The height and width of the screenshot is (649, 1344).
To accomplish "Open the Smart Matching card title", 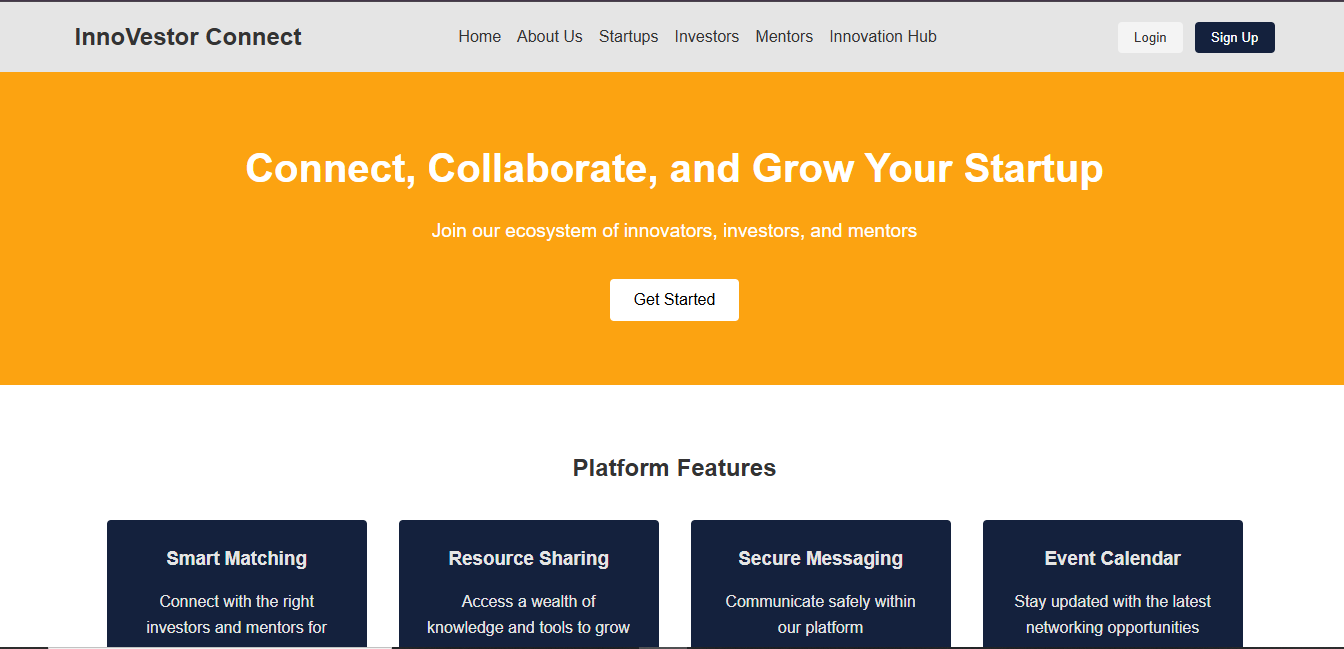I will pyautogui.click(x=236, y=559).
